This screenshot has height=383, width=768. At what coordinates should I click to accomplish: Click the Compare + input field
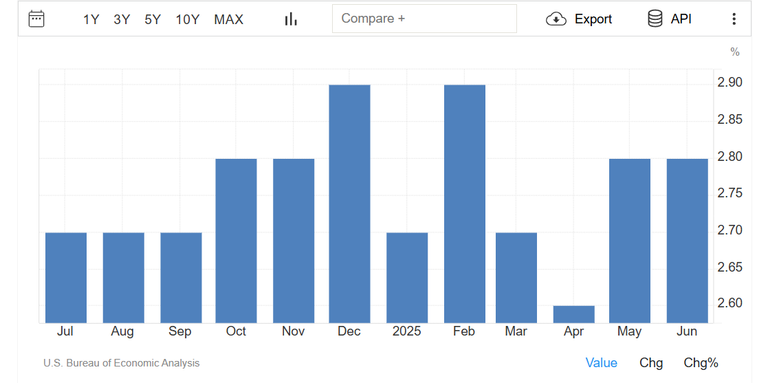click(x=424, y=19)
